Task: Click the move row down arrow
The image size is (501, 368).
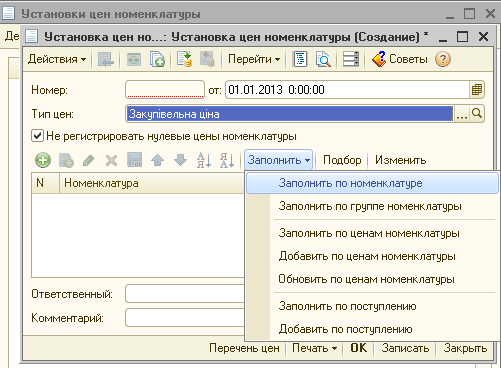Action: click(180, 160)
